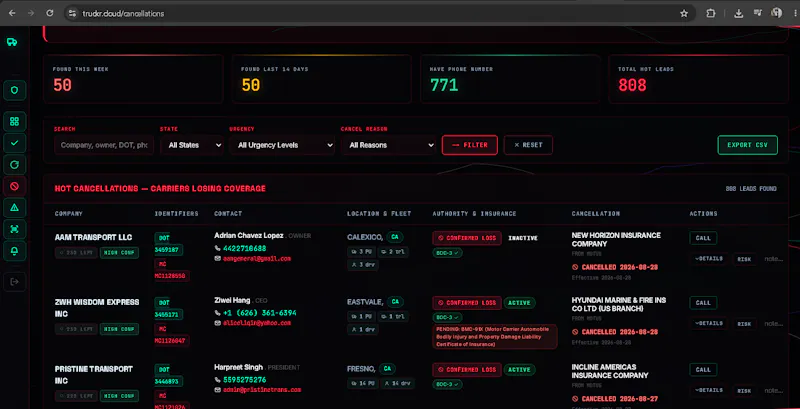Click the note field in AAM Transport row

coord(773,259)
